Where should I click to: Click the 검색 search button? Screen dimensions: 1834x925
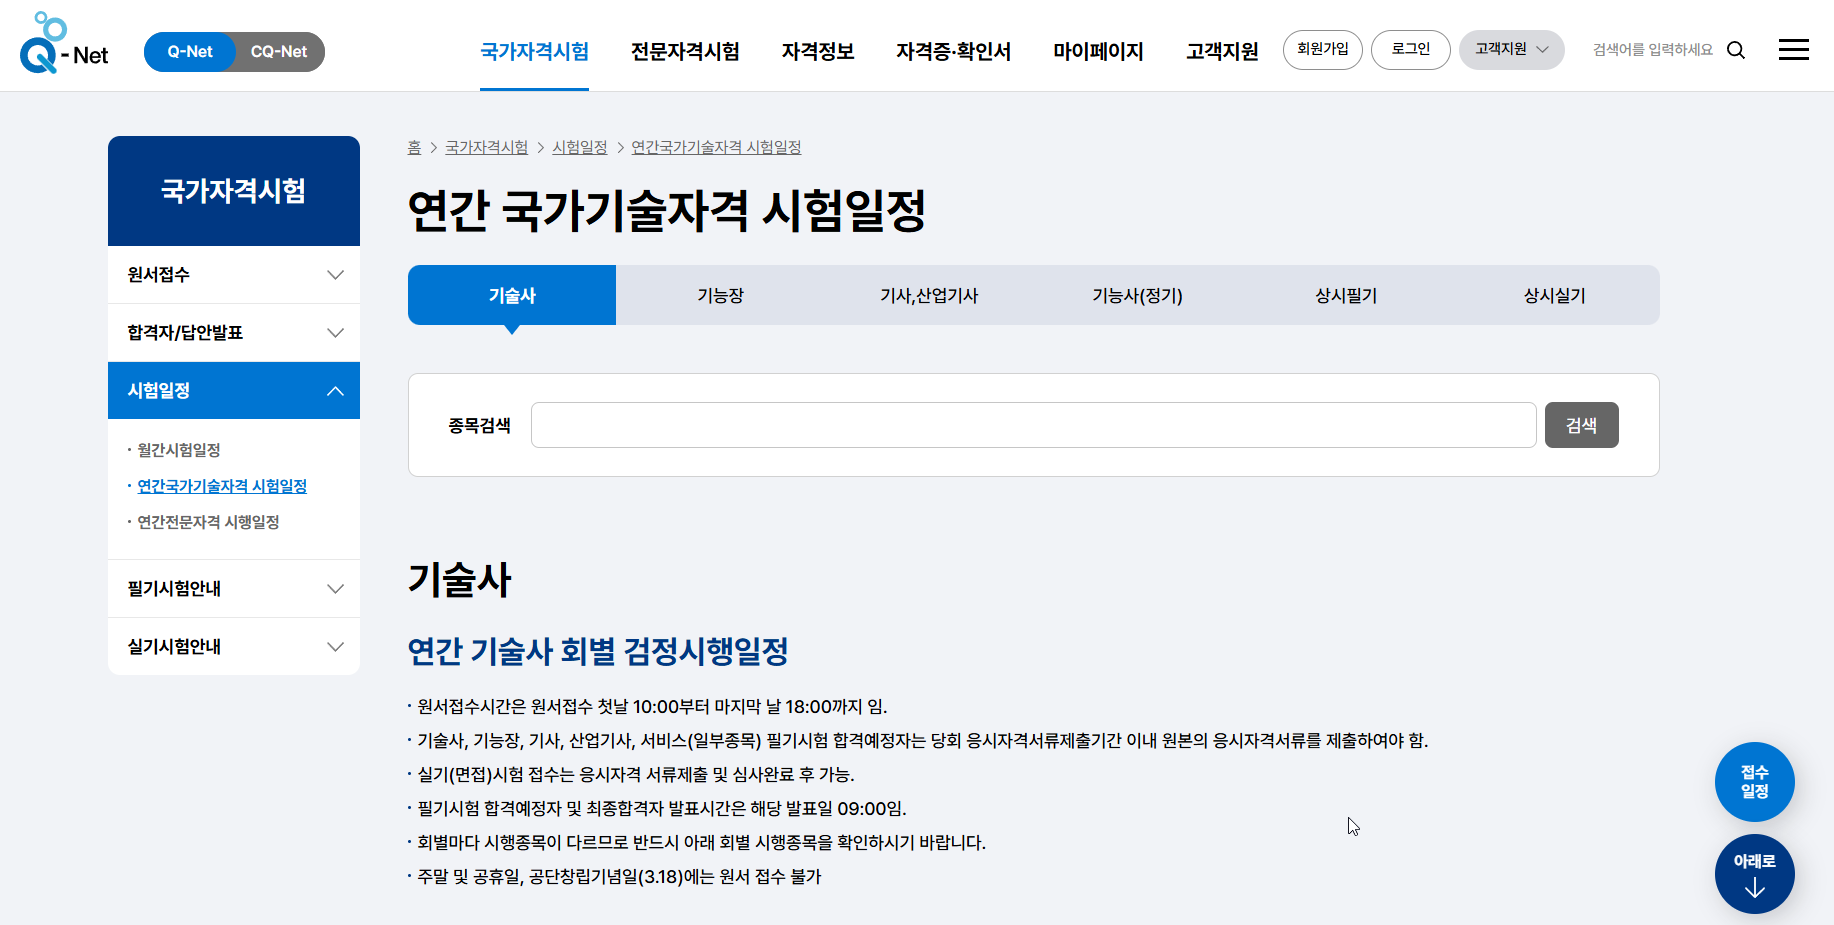1581,424
